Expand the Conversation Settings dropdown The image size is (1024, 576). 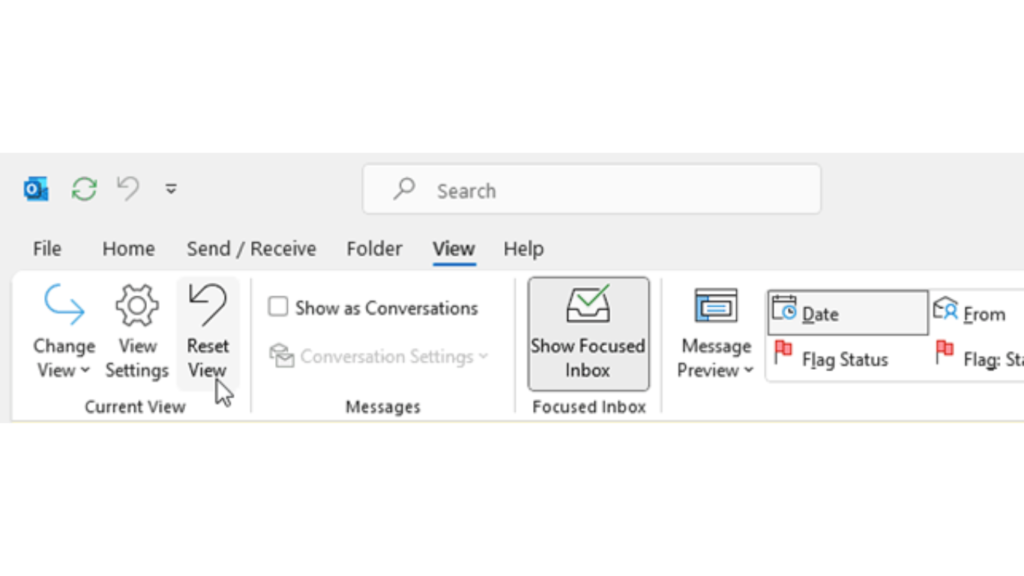tap(379, 356)
